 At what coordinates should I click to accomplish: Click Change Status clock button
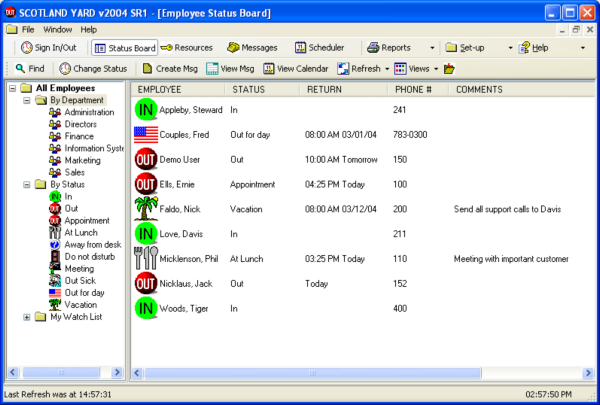(x=93, y=69)
